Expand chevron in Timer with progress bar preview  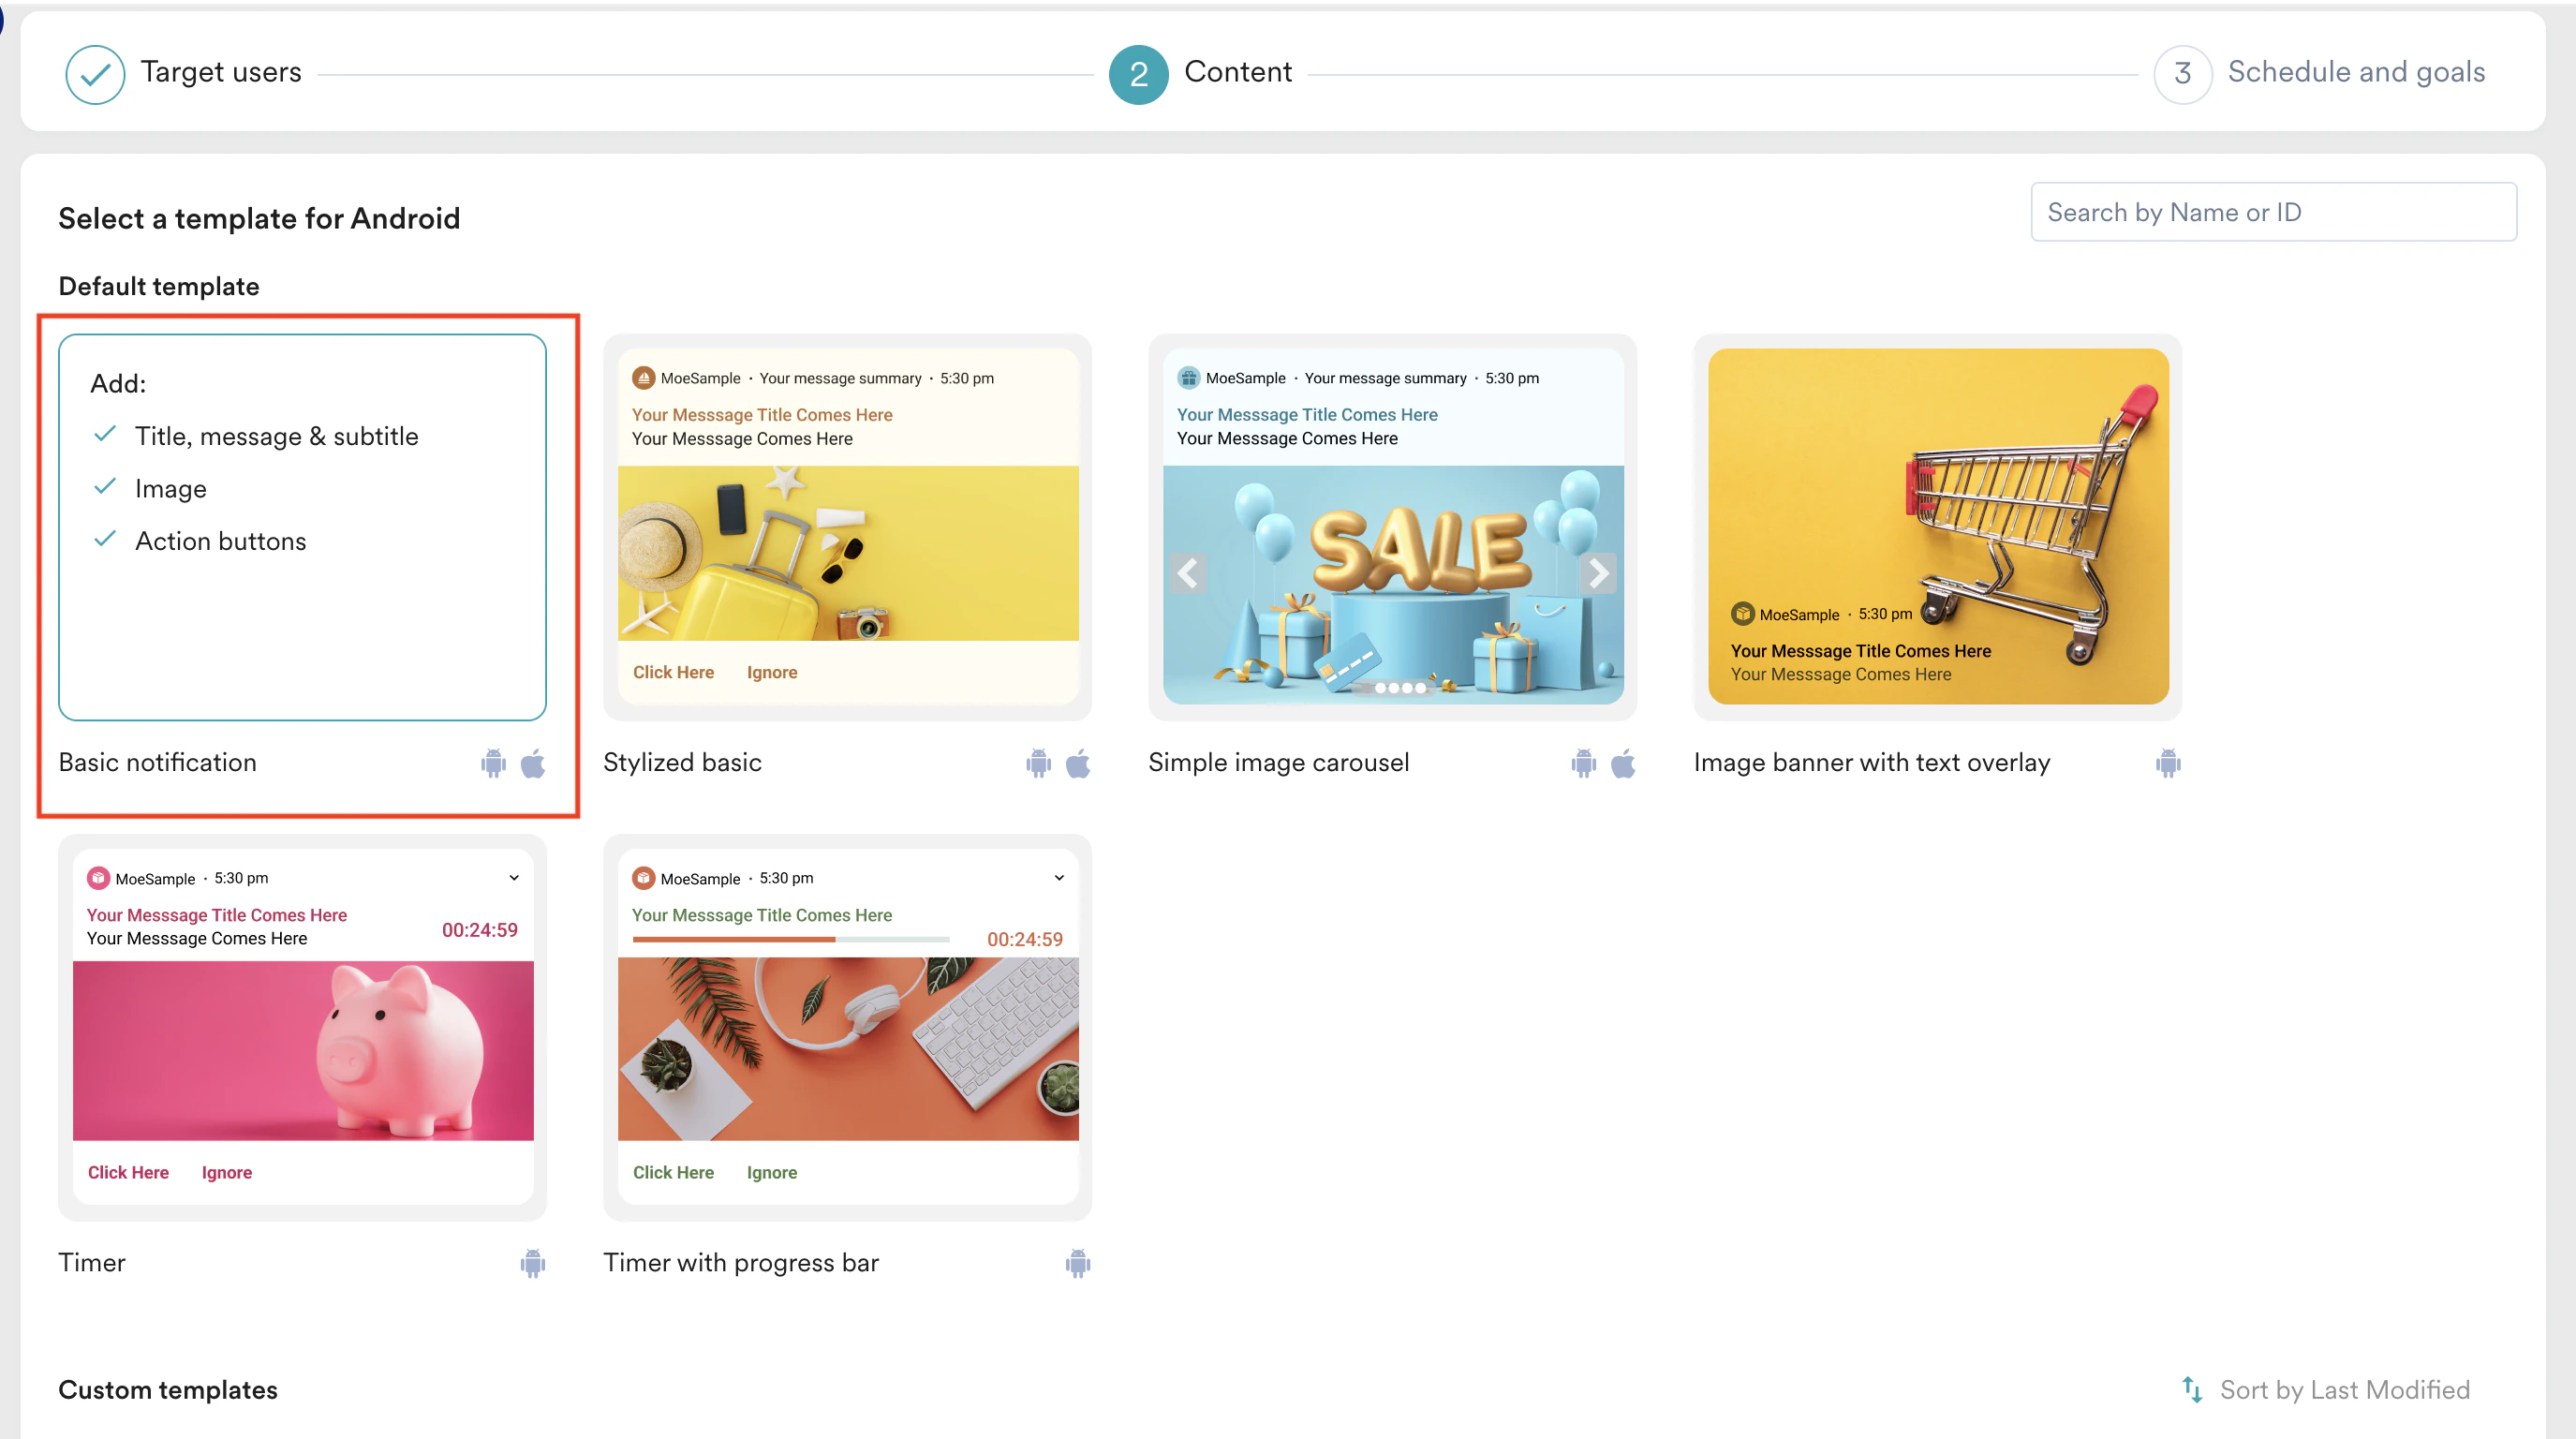(1059, 877)
